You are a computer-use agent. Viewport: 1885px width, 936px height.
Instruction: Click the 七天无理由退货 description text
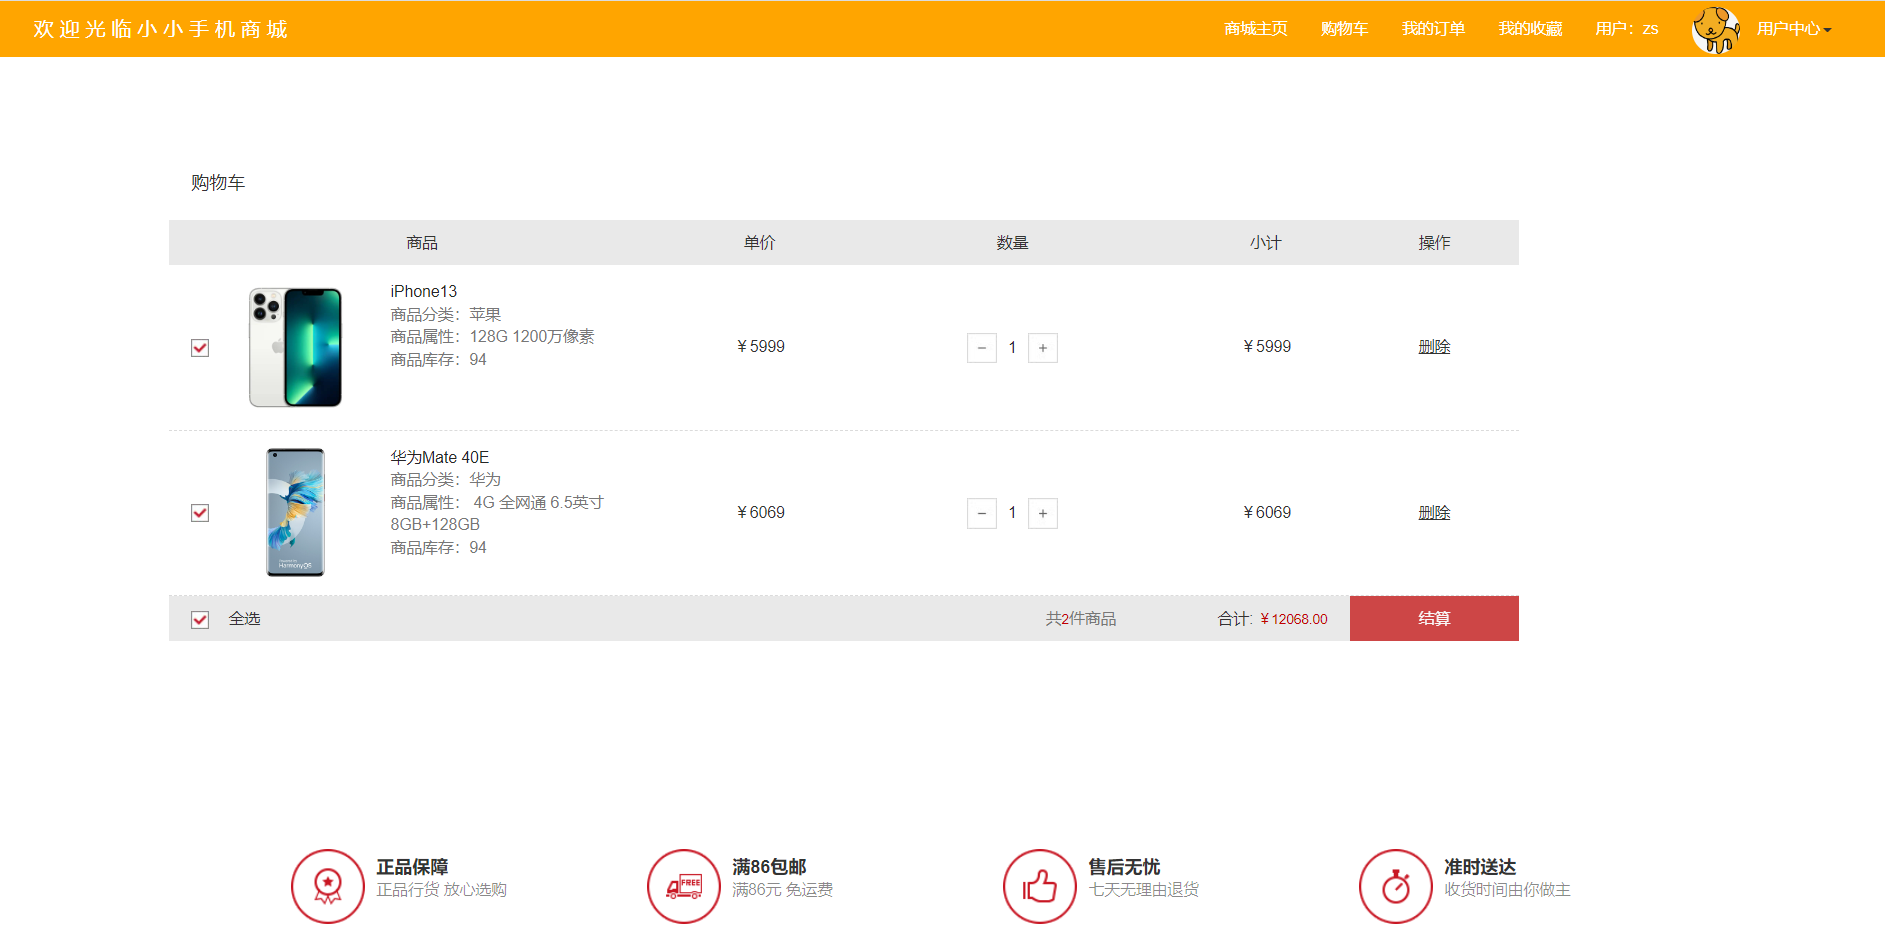tap(1143, 890)
